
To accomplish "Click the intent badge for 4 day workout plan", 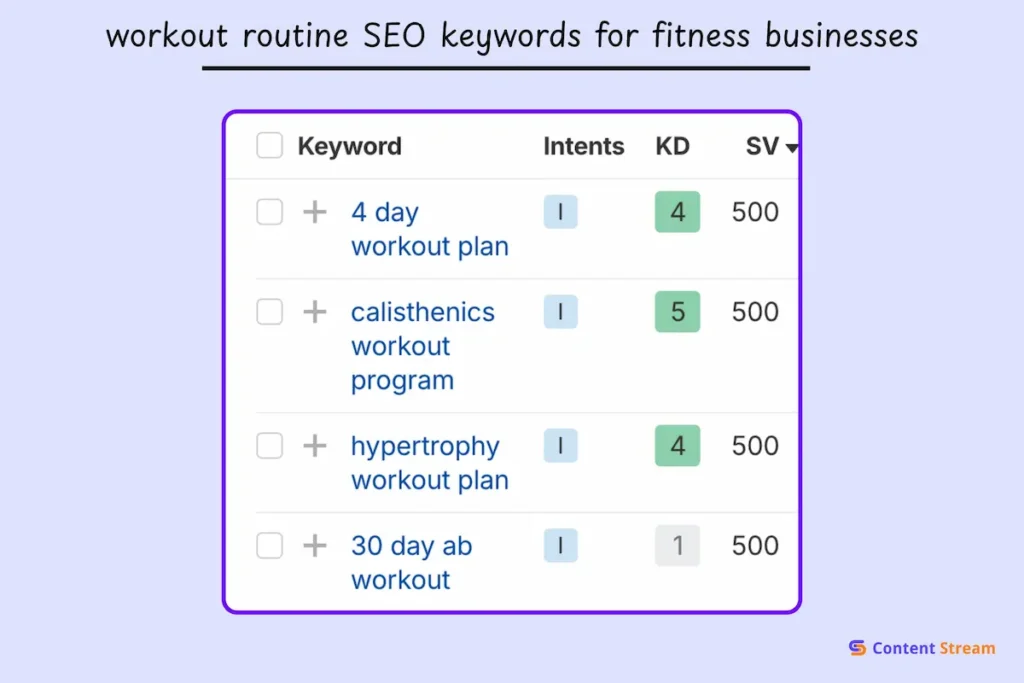I will click(560, 212).
